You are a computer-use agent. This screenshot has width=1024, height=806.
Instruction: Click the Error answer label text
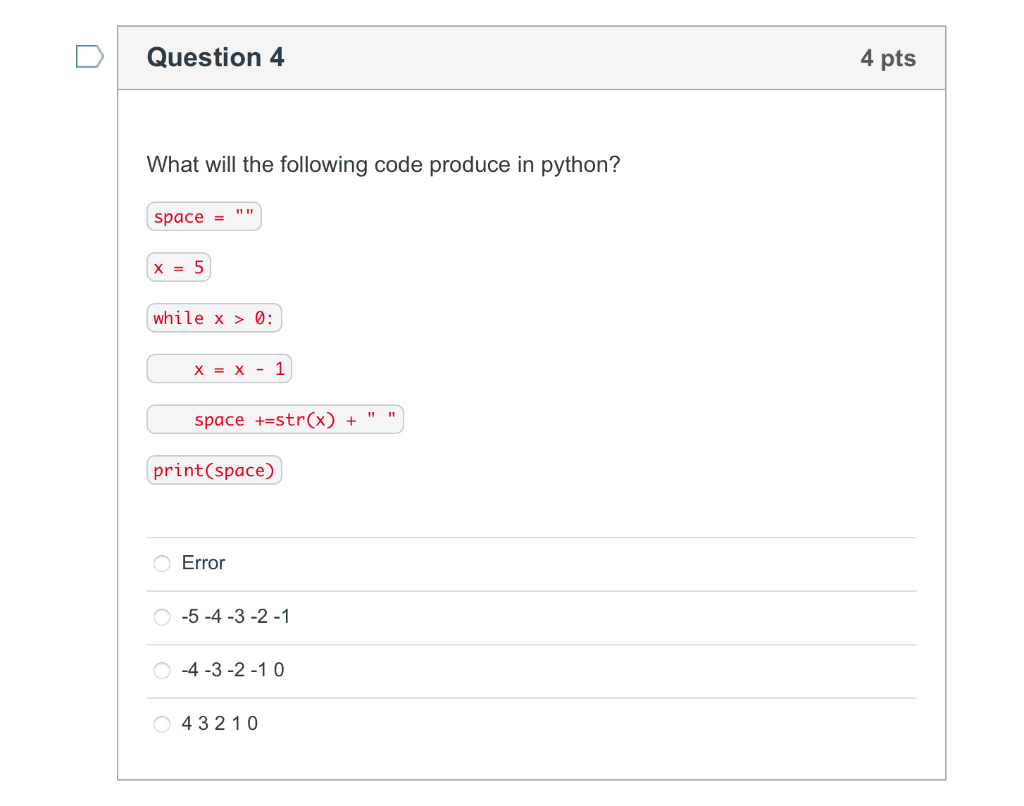(x=203, y=563)
